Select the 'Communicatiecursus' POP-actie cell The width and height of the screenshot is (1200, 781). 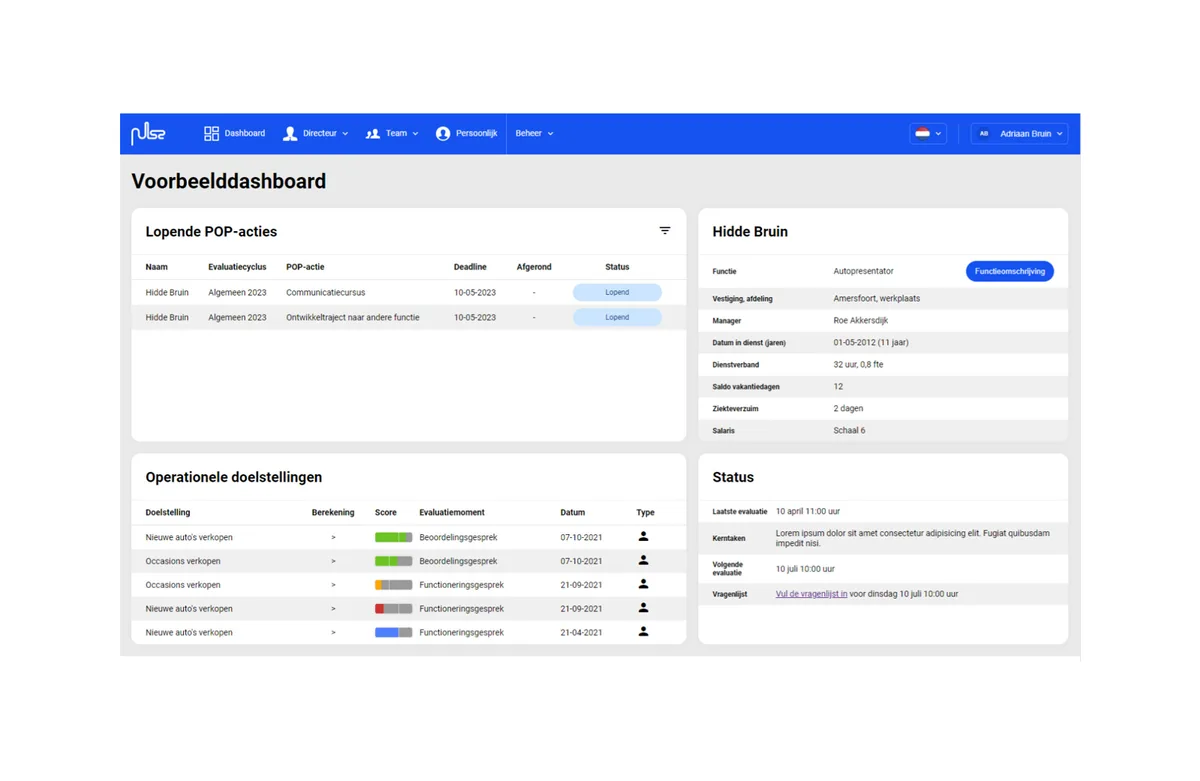326,293
